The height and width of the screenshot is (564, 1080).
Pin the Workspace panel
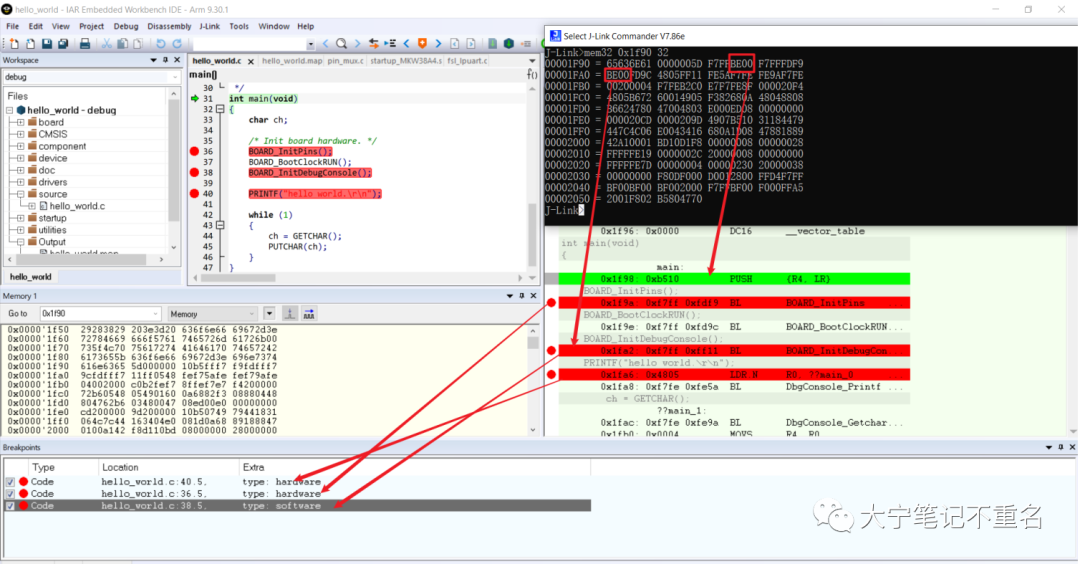click(x=165, y=61)
